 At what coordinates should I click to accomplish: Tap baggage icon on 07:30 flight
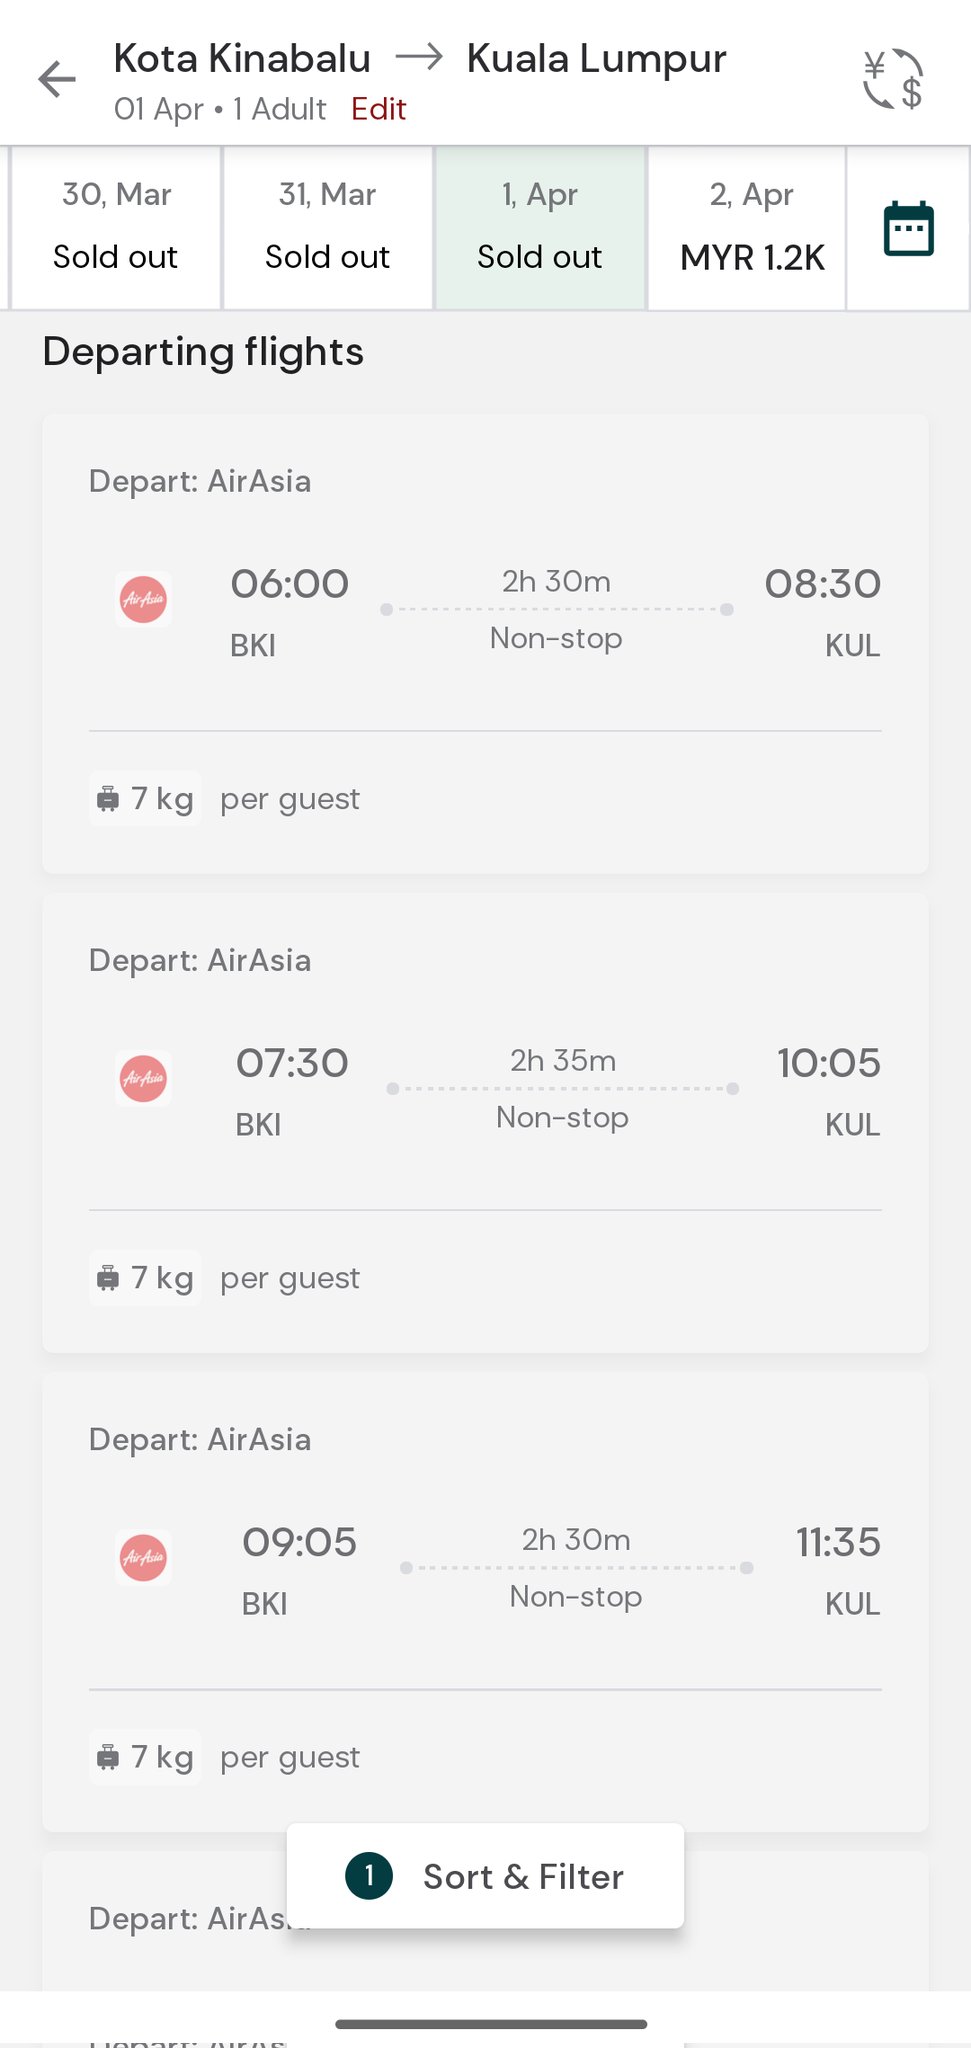point(108,1278)
